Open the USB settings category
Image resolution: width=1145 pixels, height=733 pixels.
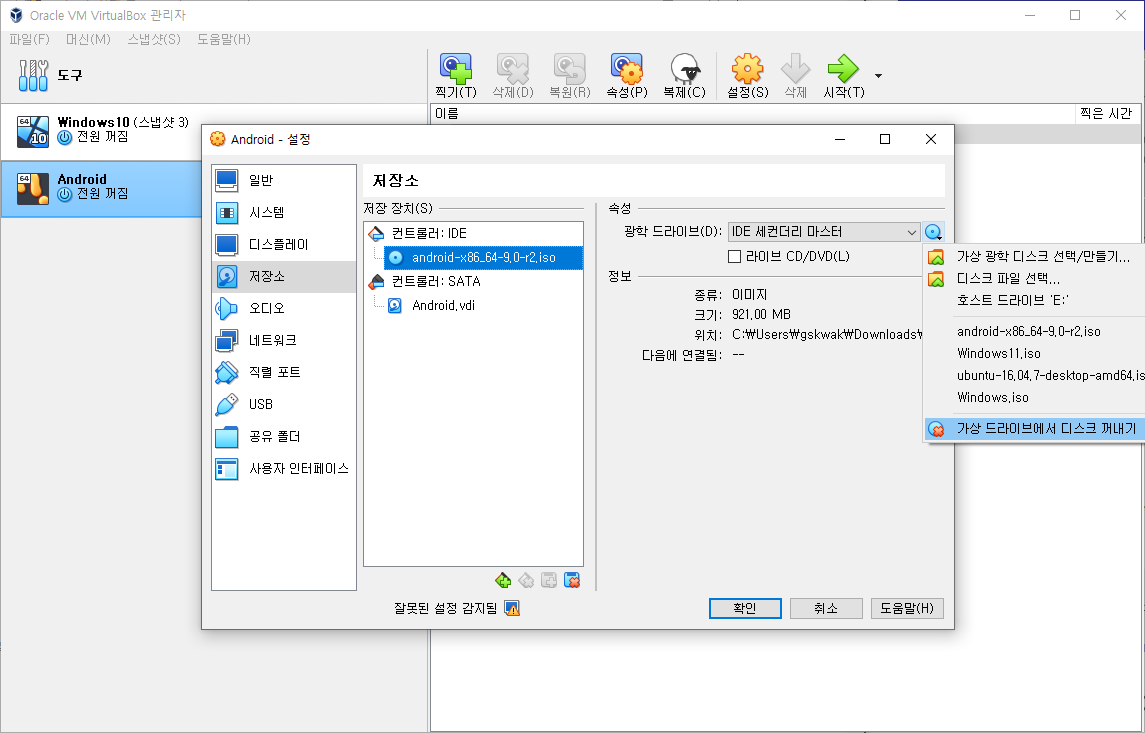[x=283, y=404]
